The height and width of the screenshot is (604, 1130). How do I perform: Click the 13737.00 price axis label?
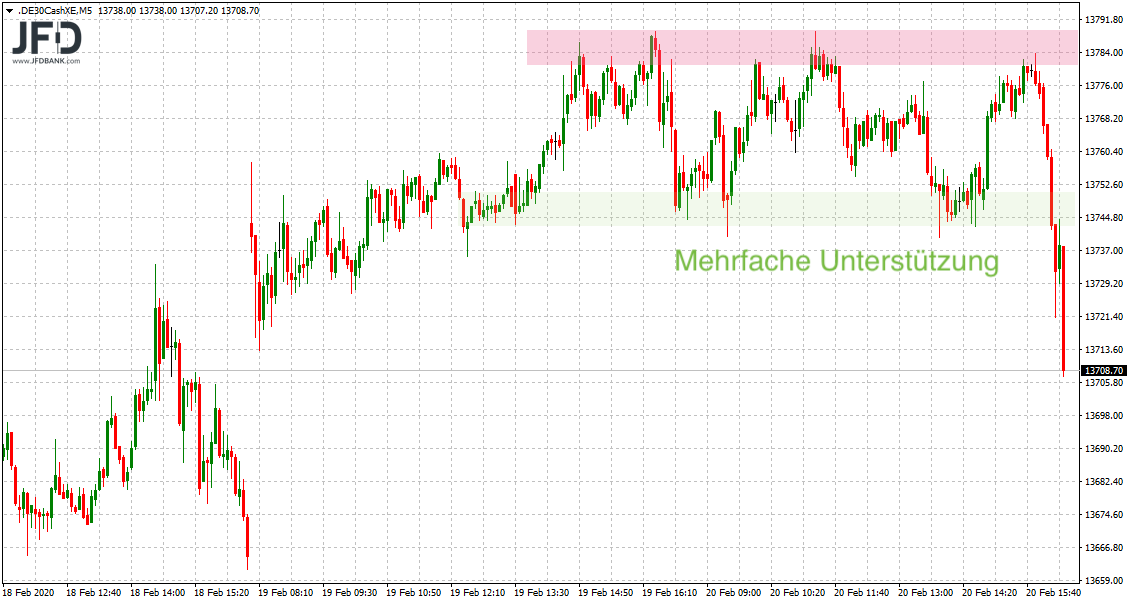click(1103, 250)
